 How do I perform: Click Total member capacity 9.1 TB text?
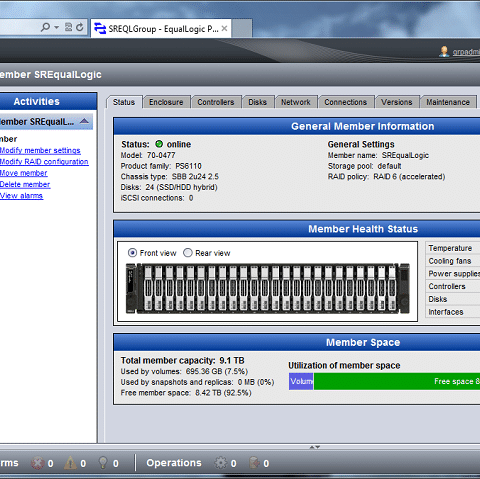point(182,360)
